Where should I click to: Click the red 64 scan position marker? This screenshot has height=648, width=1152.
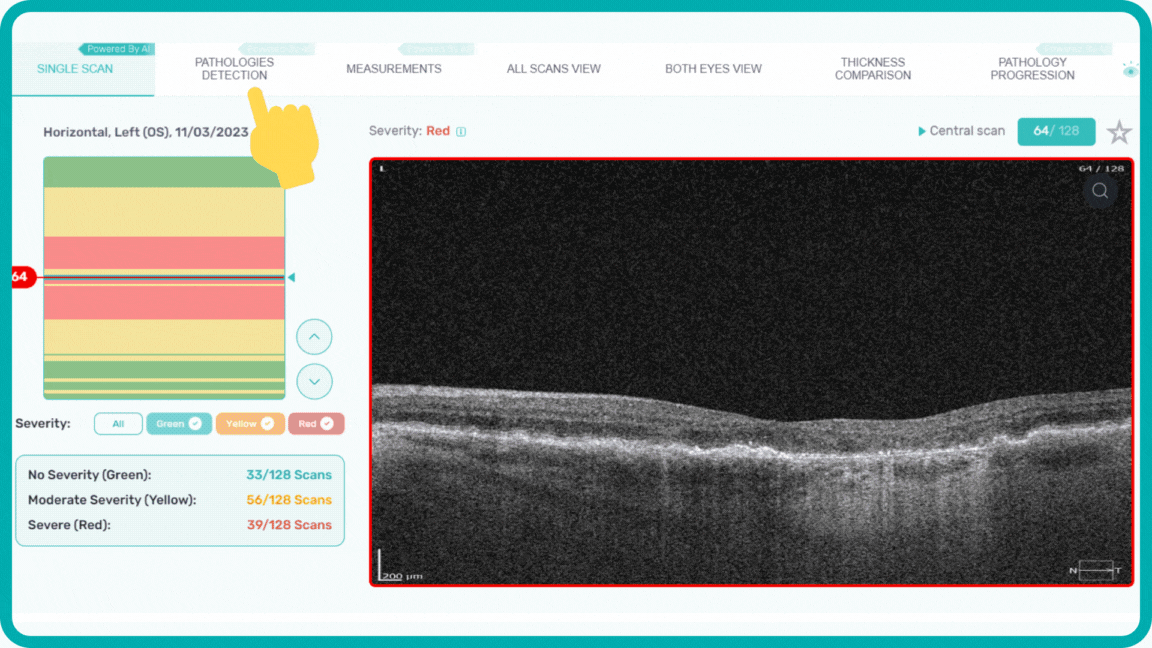point(21,277)
